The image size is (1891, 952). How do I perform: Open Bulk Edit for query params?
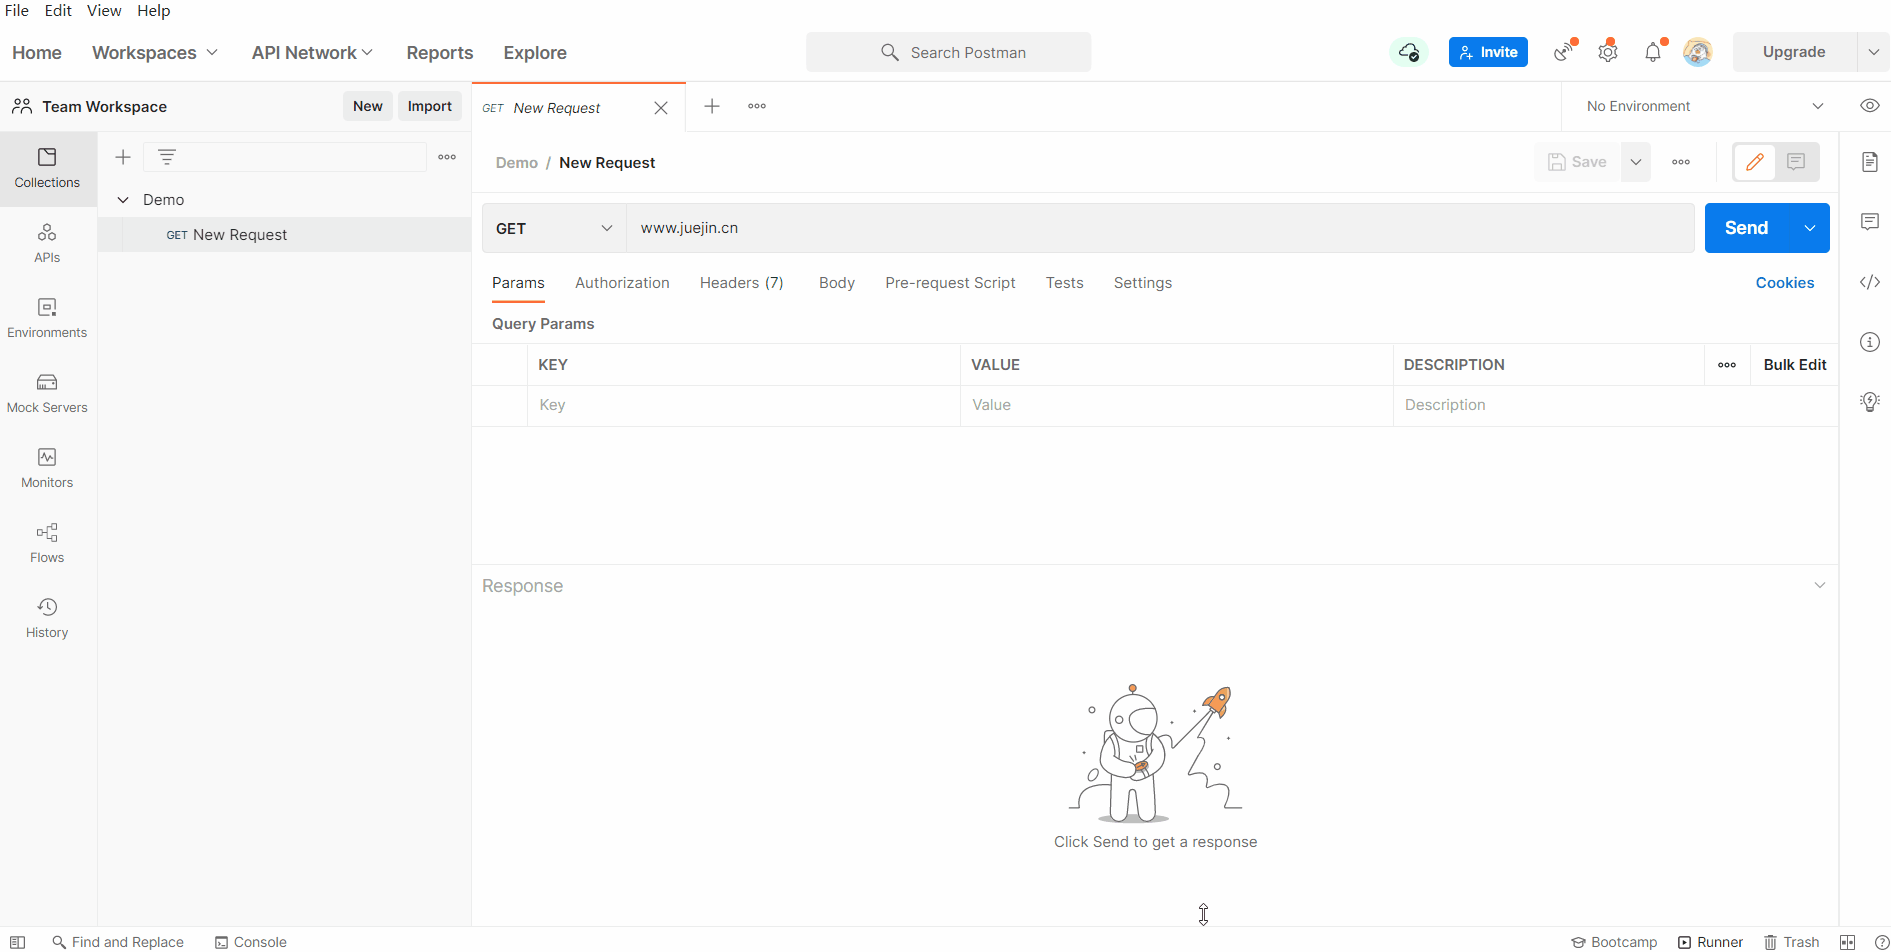(x=1794, y=364)
